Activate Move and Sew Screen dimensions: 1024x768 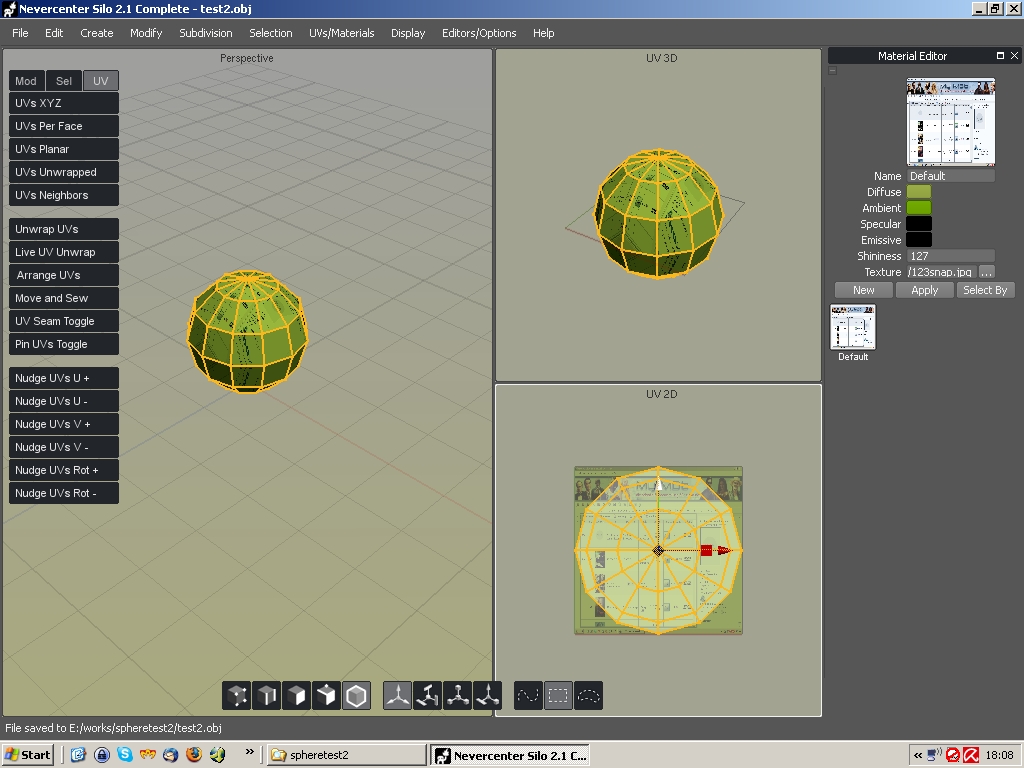tap(64, 298)
